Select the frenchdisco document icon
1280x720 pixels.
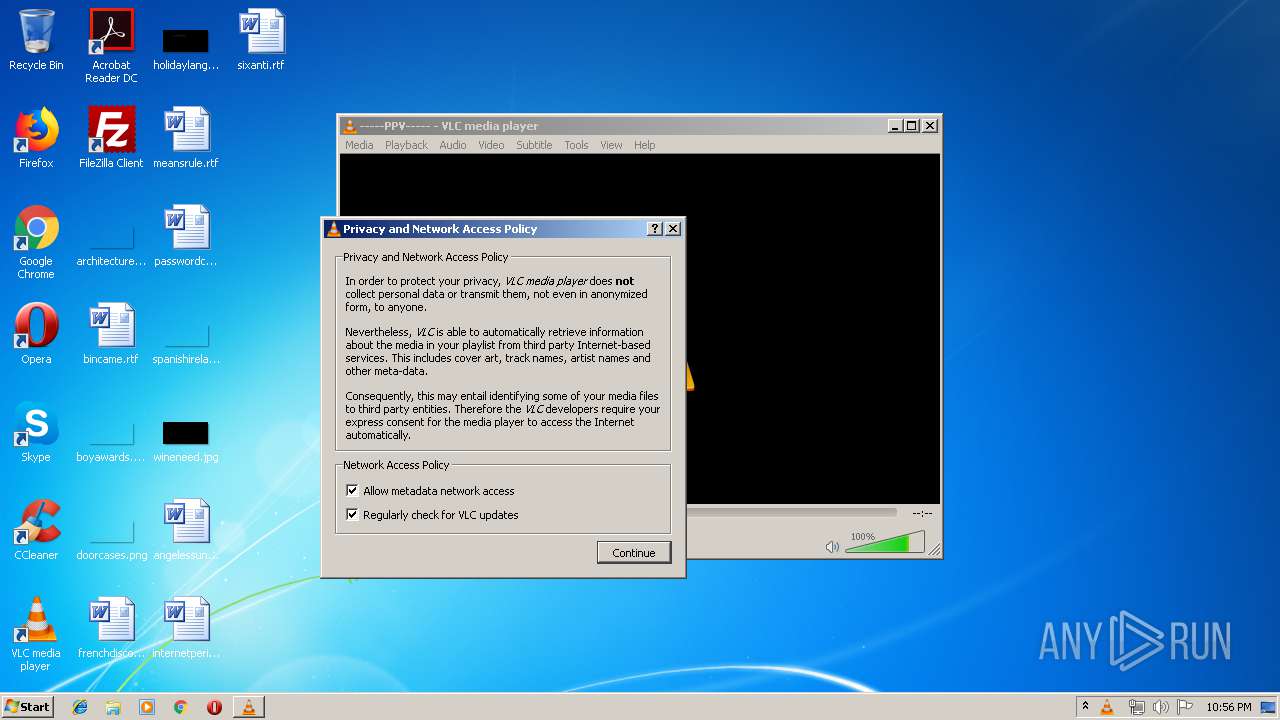click(x=111, y=628)
